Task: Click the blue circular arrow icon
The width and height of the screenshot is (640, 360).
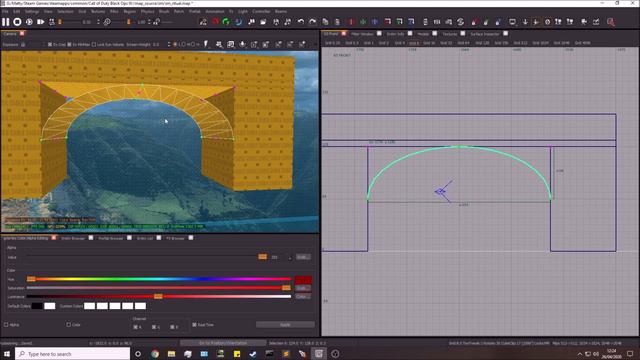Action: pyautogui.click(x=239, y=22)
